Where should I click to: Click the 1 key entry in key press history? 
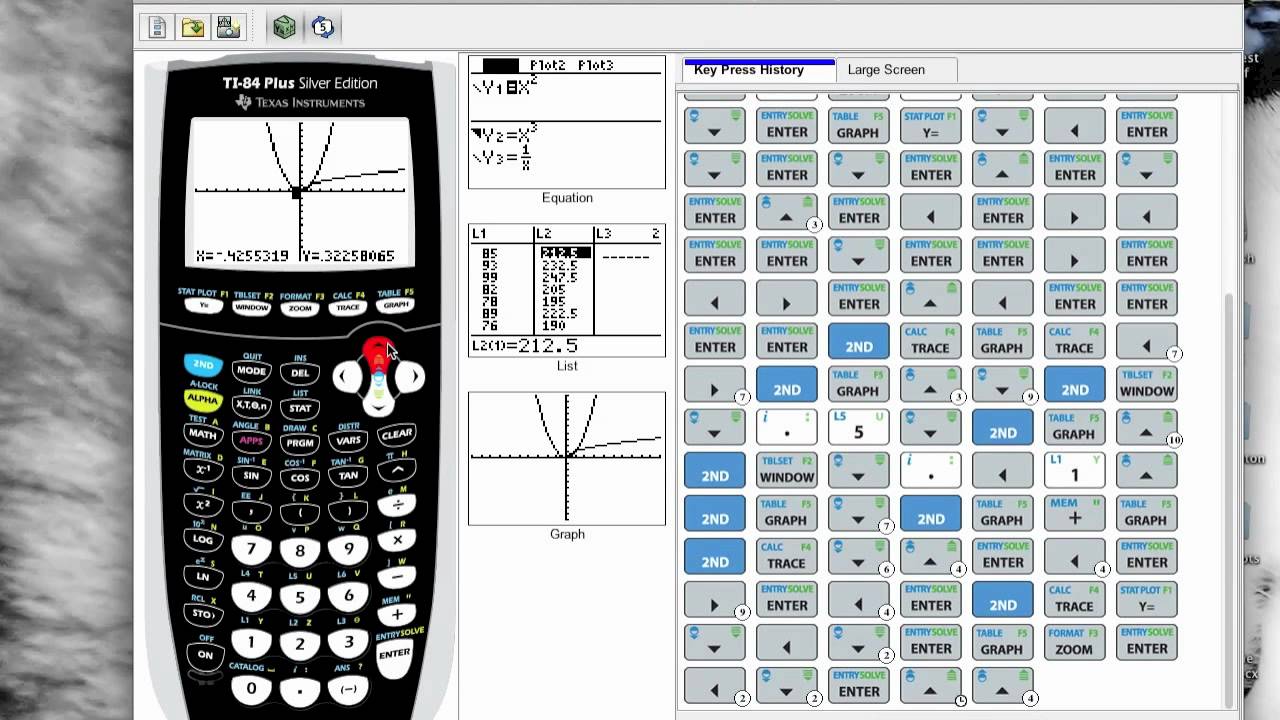click(1074, 469)
